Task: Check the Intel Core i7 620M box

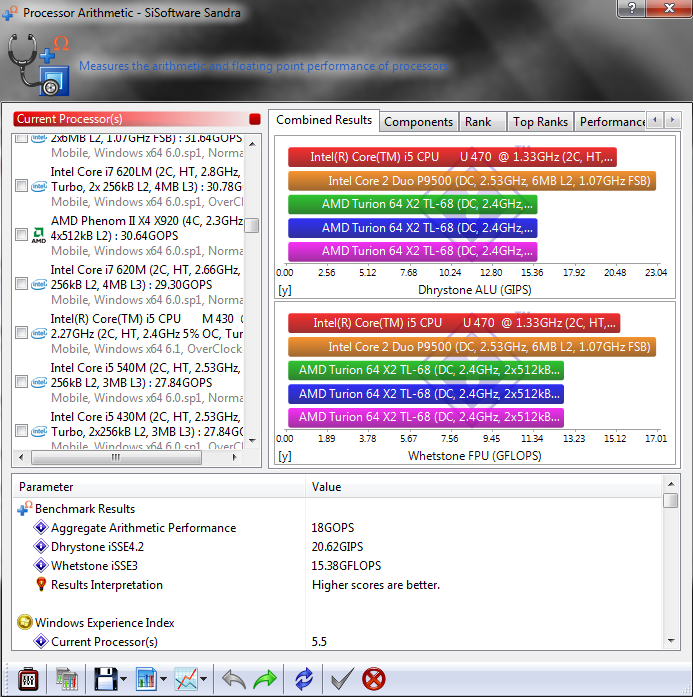Action: coord(21,284)
